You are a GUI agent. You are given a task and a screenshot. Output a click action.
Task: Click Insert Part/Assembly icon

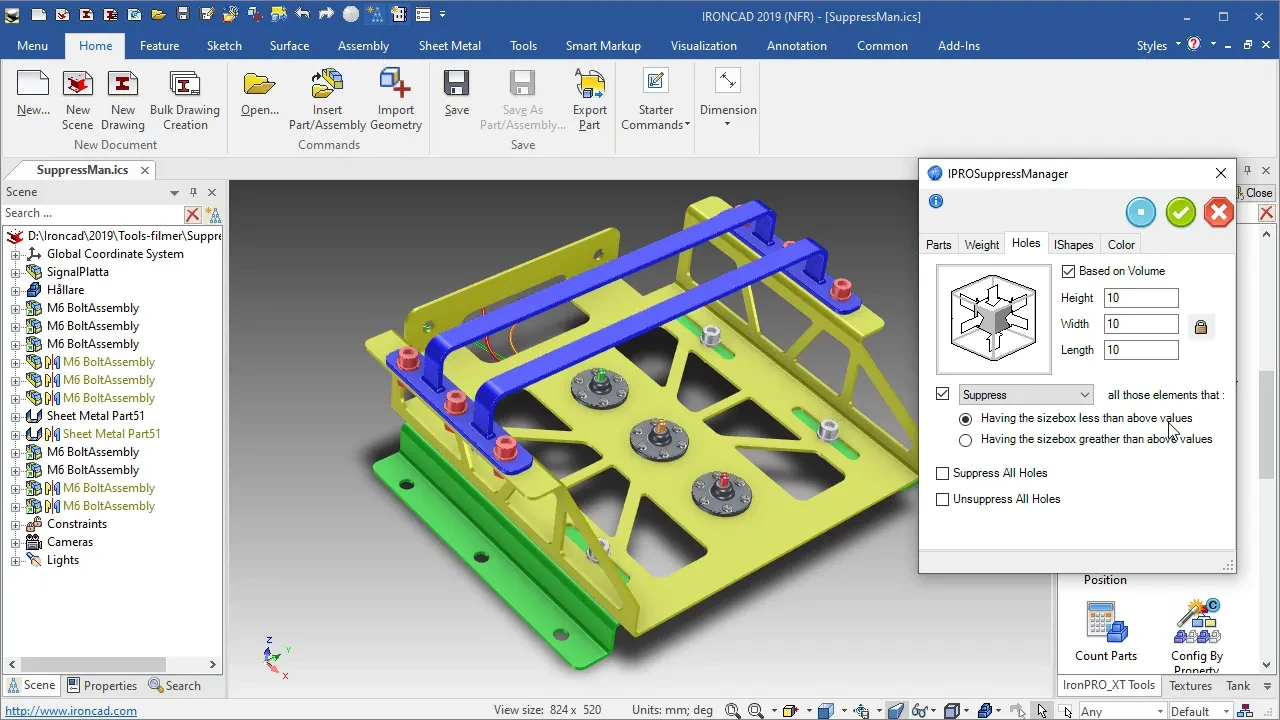tap(327, 84)
